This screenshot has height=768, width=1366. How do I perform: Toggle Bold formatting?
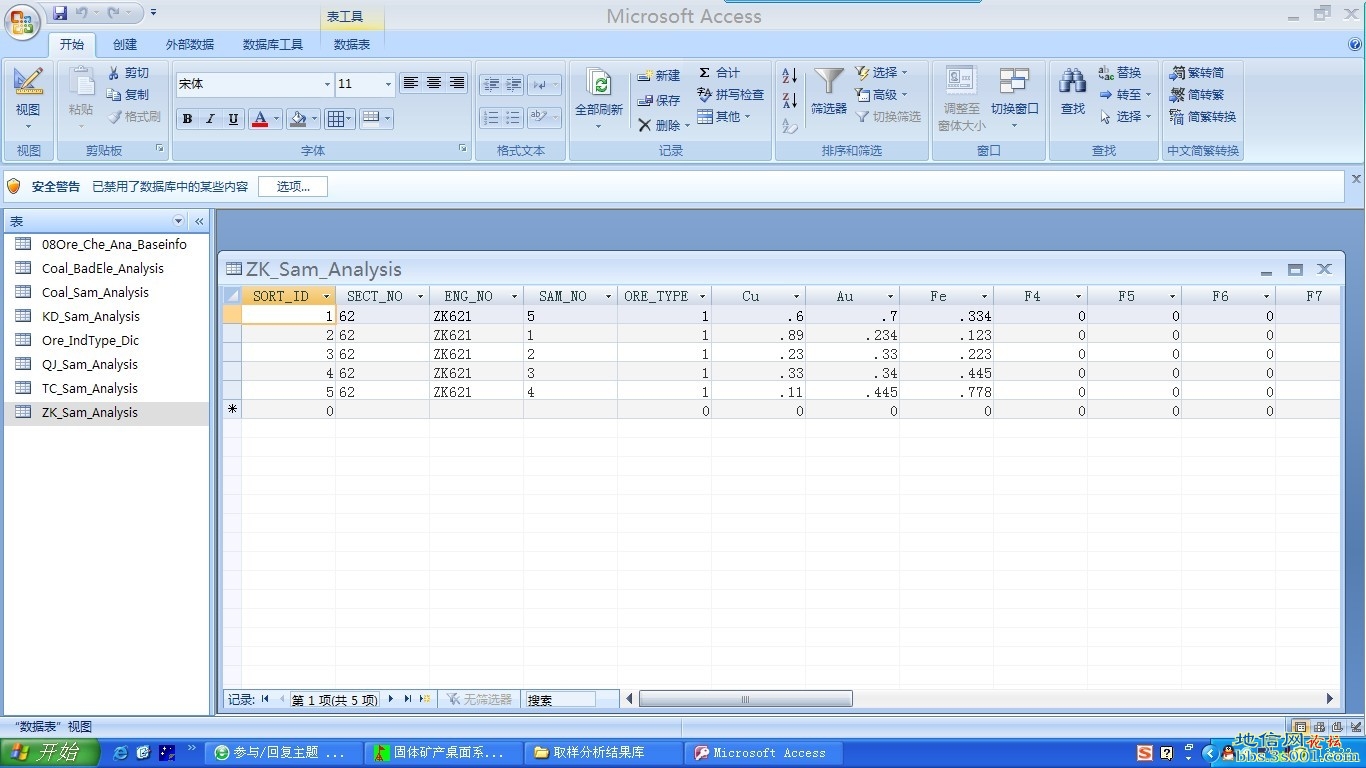click(x=187, y=119)
